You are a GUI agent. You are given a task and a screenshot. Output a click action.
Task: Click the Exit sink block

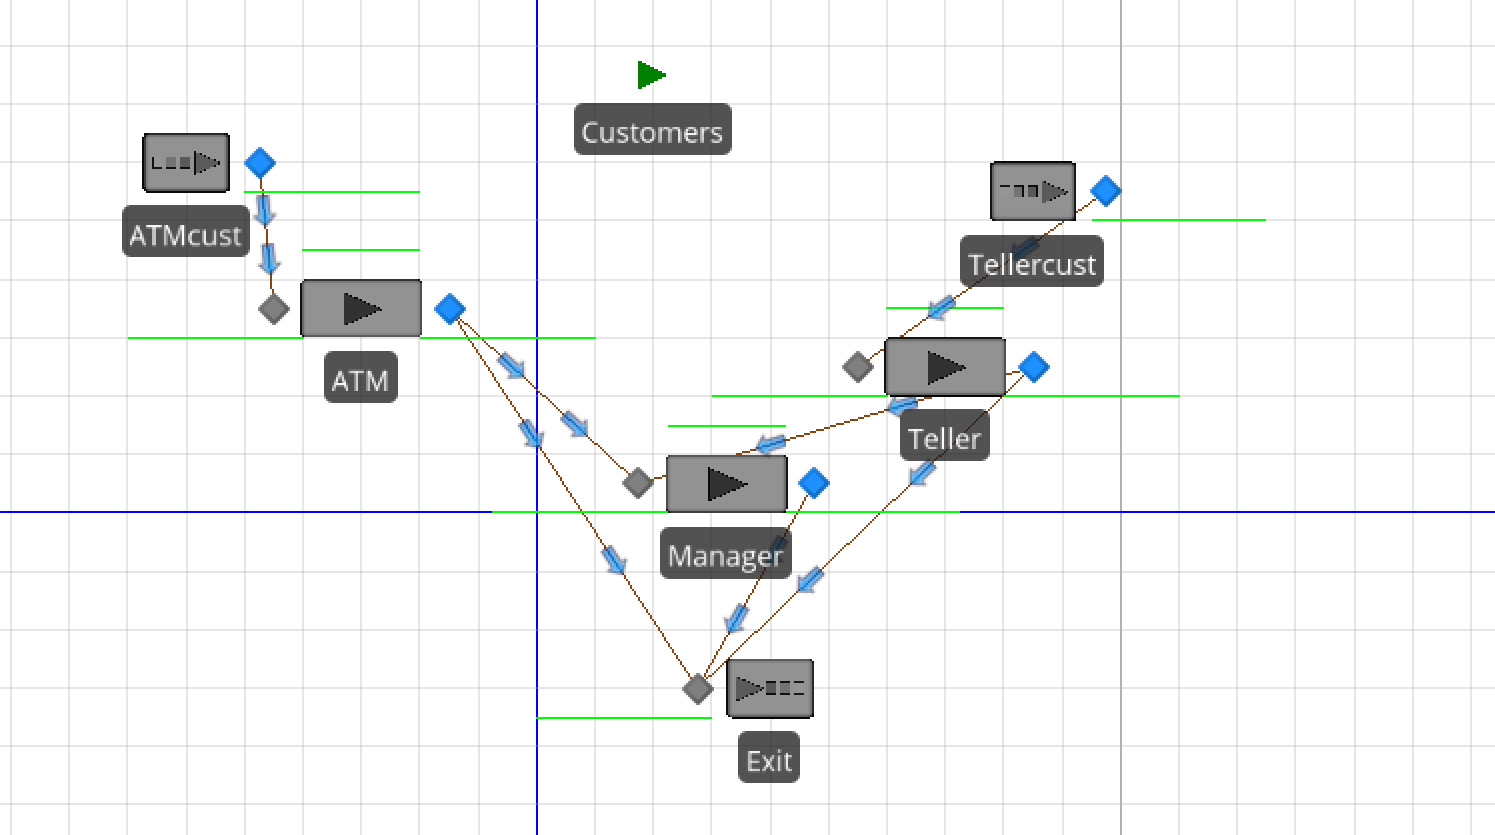tap(769, 687)
